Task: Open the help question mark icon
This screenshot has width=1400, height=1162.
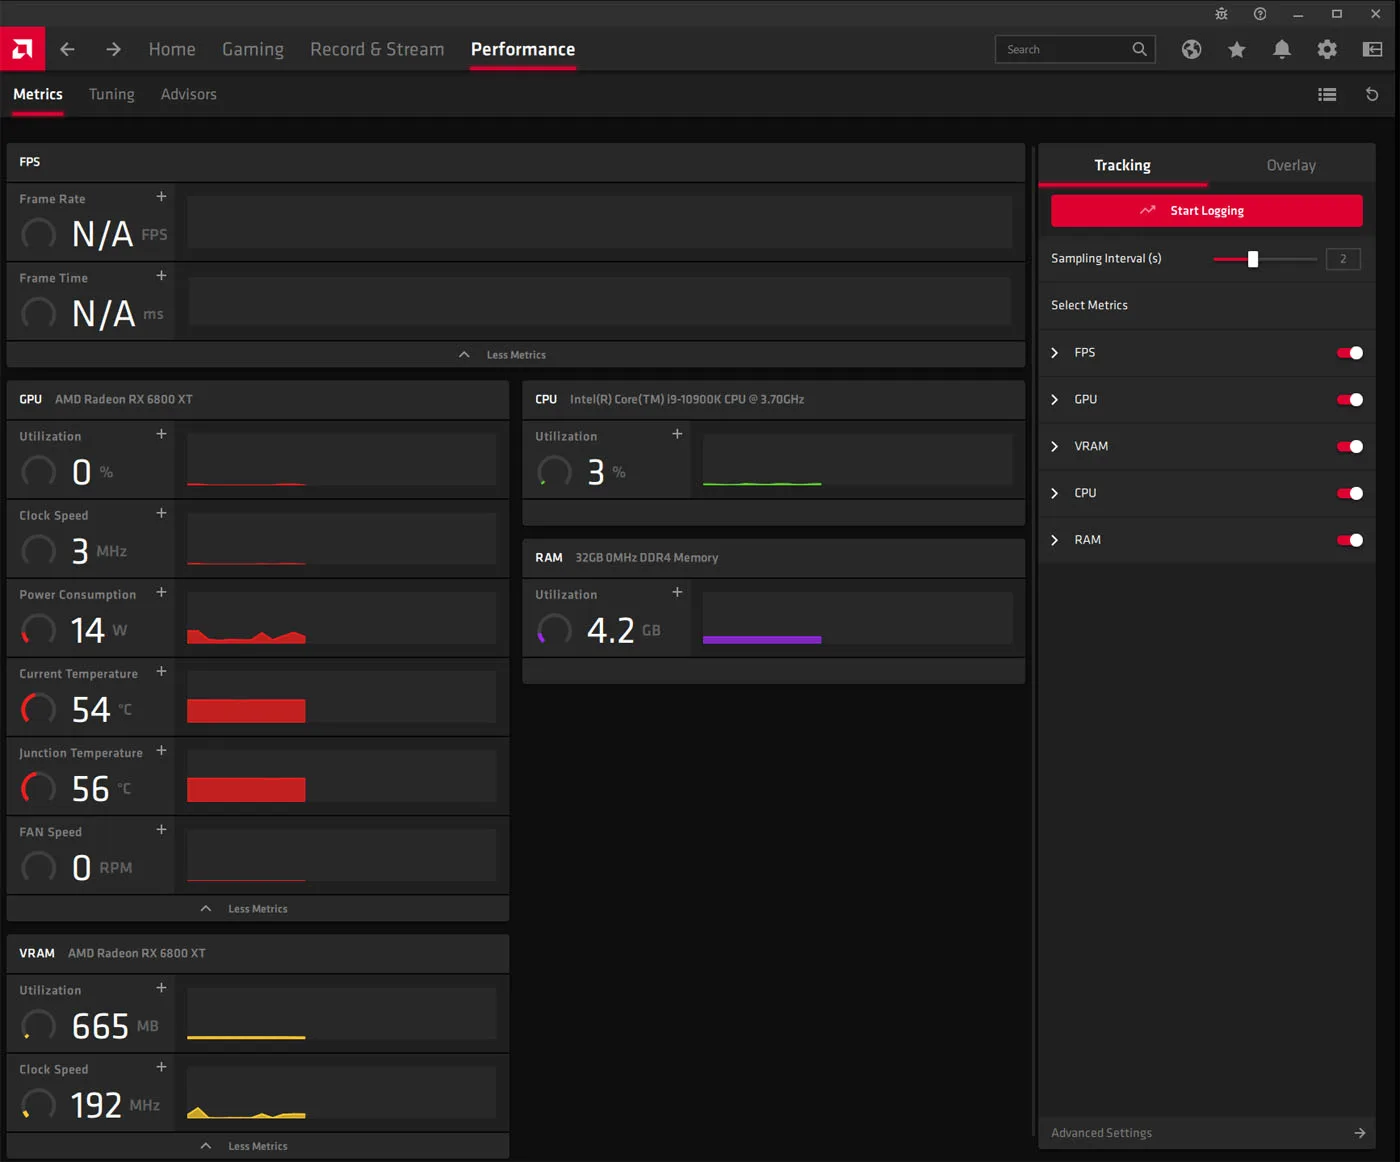Action: (x=1260, y=14)
